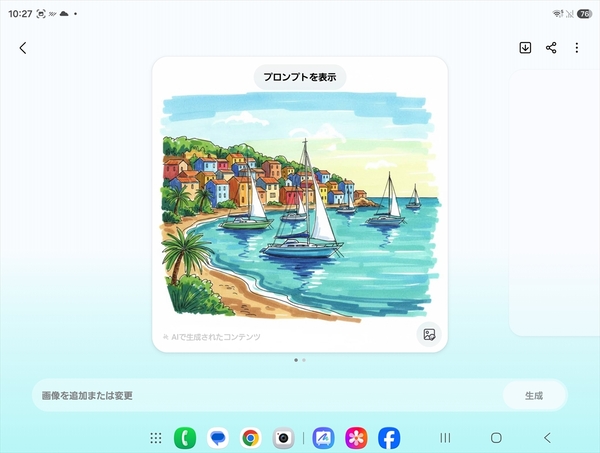This screenshot has height=453, width=600.
Task: Open Chrome from the taskbar
Action: tap(251, 438)
